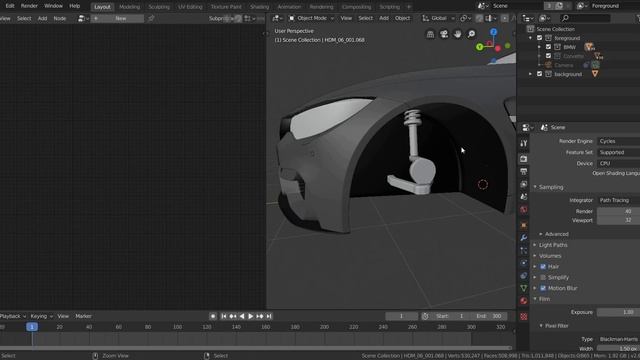This screenshot has height=360, width=640.
Task: Open the Output properties tab icon
Action: 524,171
